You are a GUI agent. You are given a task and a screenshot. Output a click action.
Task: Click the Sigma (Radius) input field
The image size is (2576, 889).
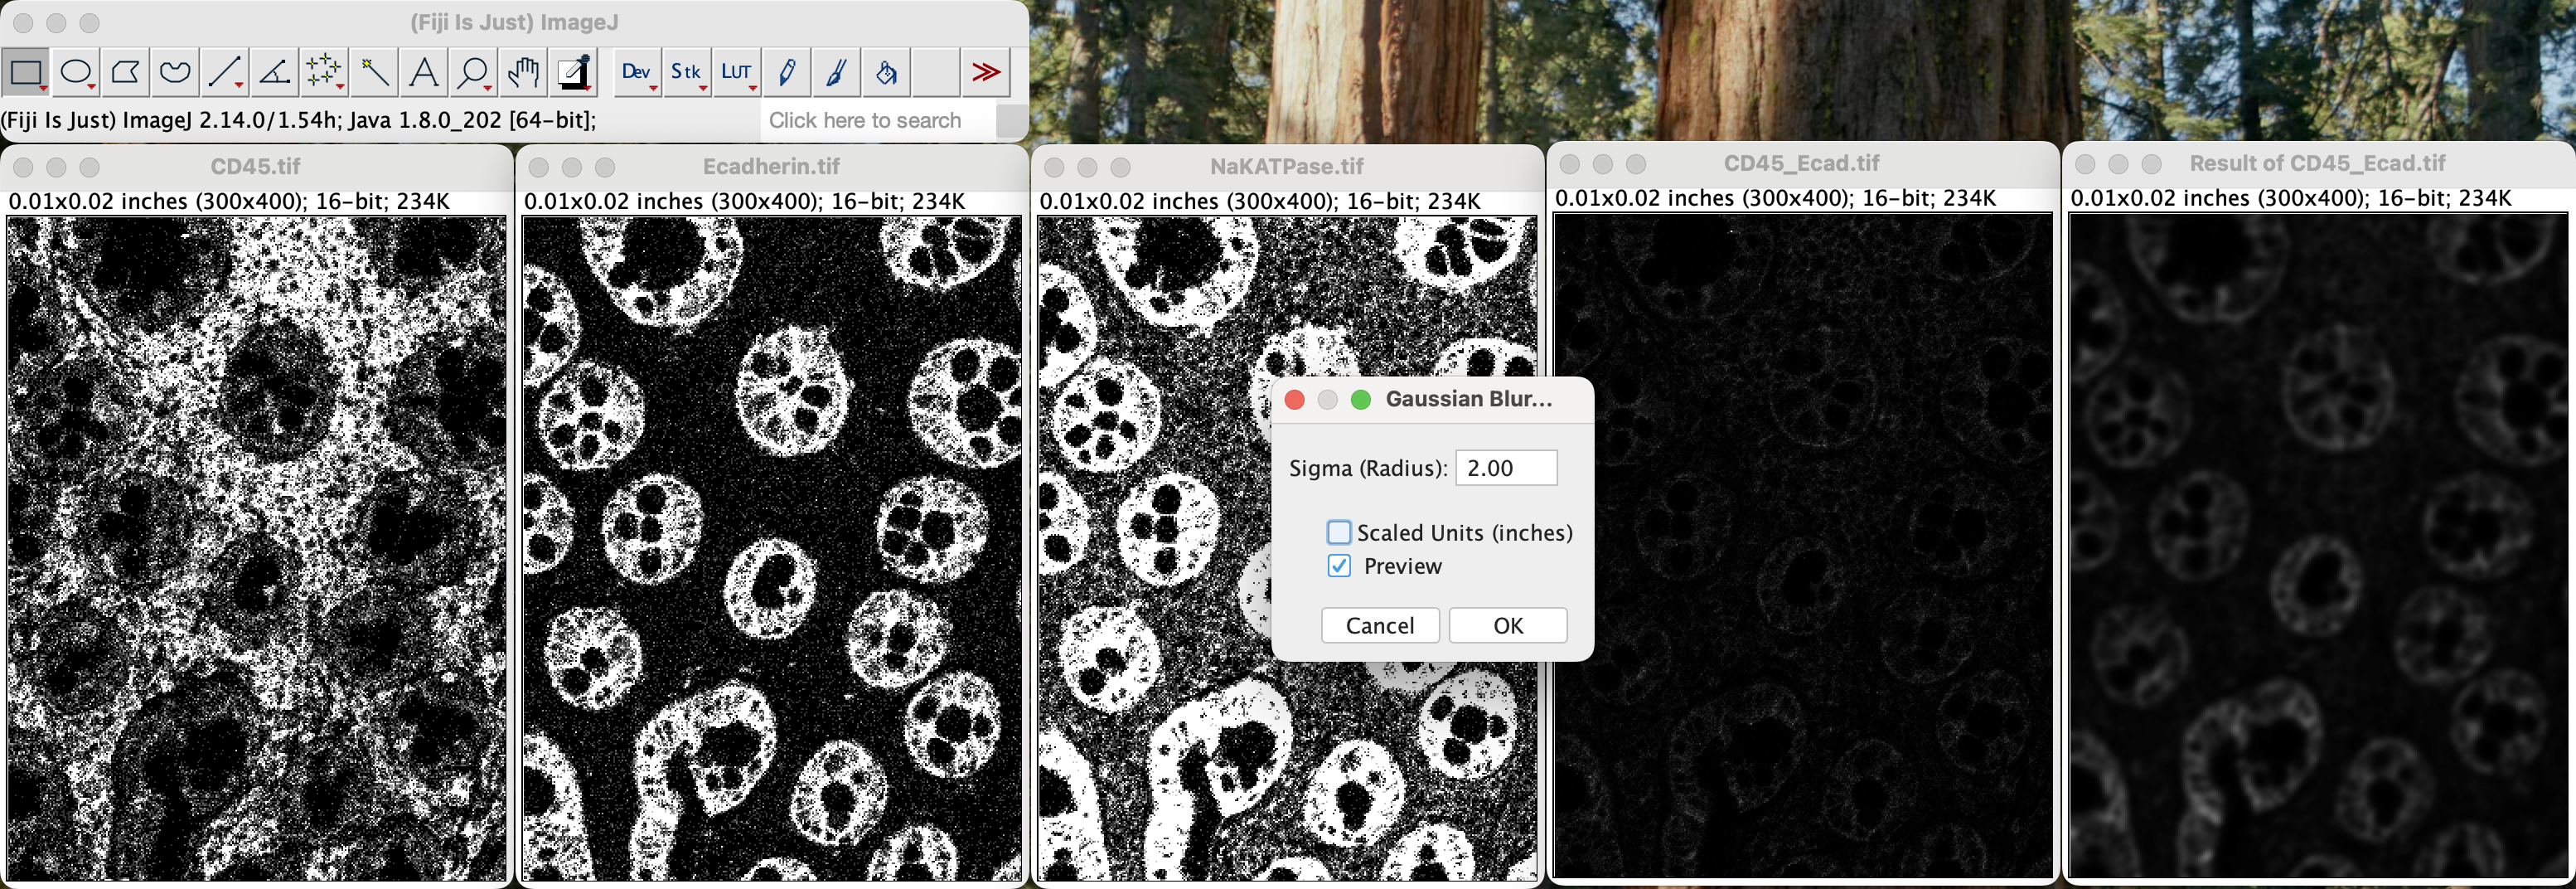tap(1505, 468)
